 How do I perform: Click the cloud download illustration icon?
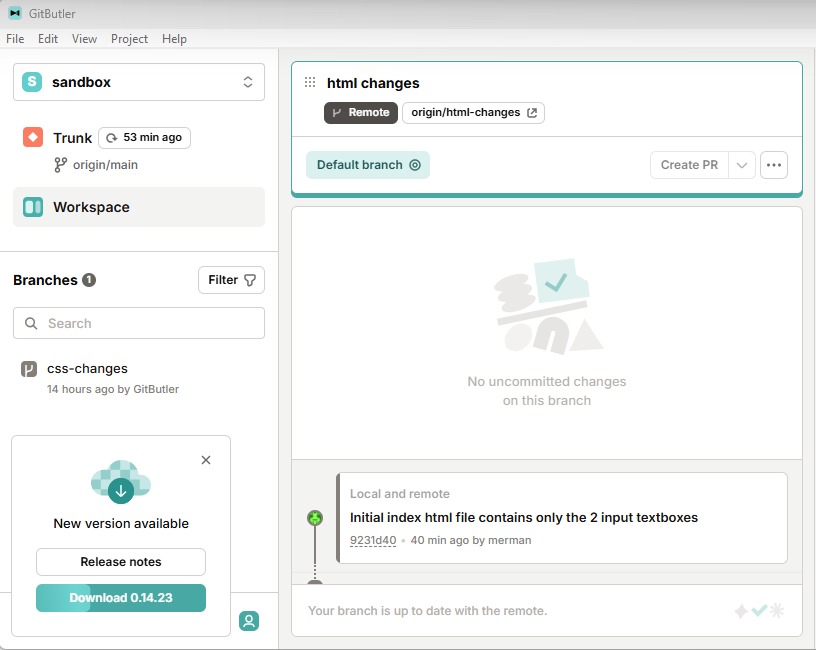[x=121, y=482]
